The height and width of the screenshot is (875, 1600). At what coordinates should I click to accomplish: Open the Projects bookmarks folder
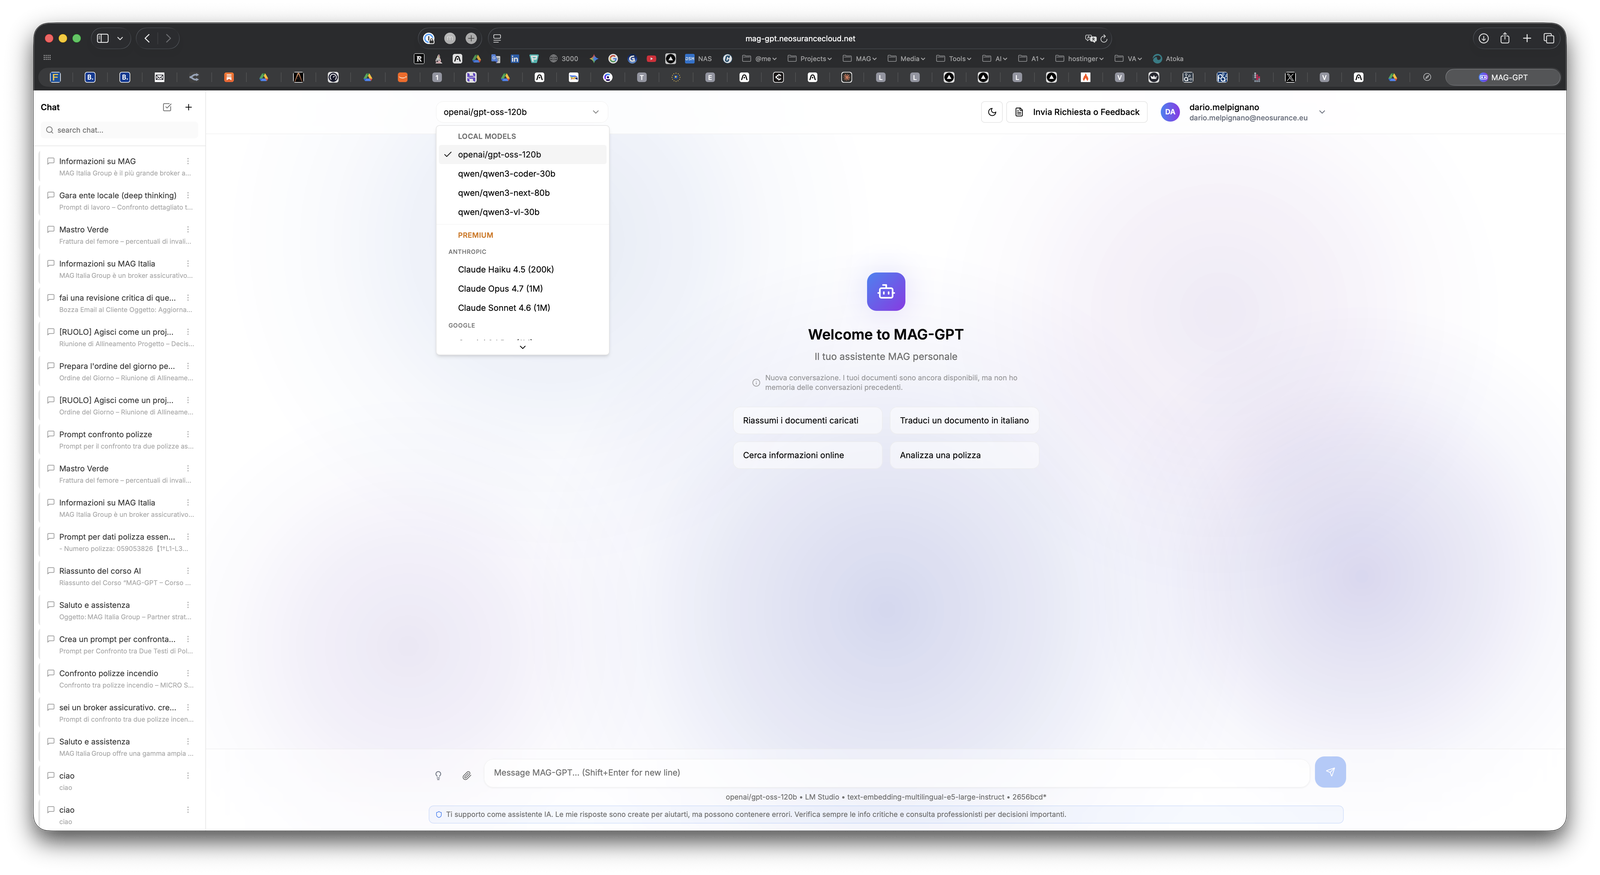click(809, 59)
